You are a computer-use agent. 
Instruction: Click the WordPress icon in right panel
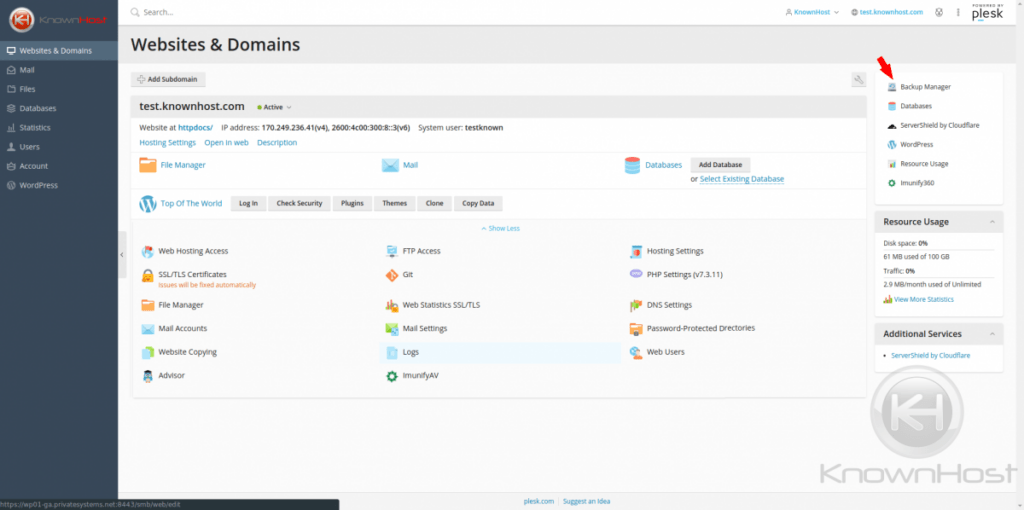891,144
